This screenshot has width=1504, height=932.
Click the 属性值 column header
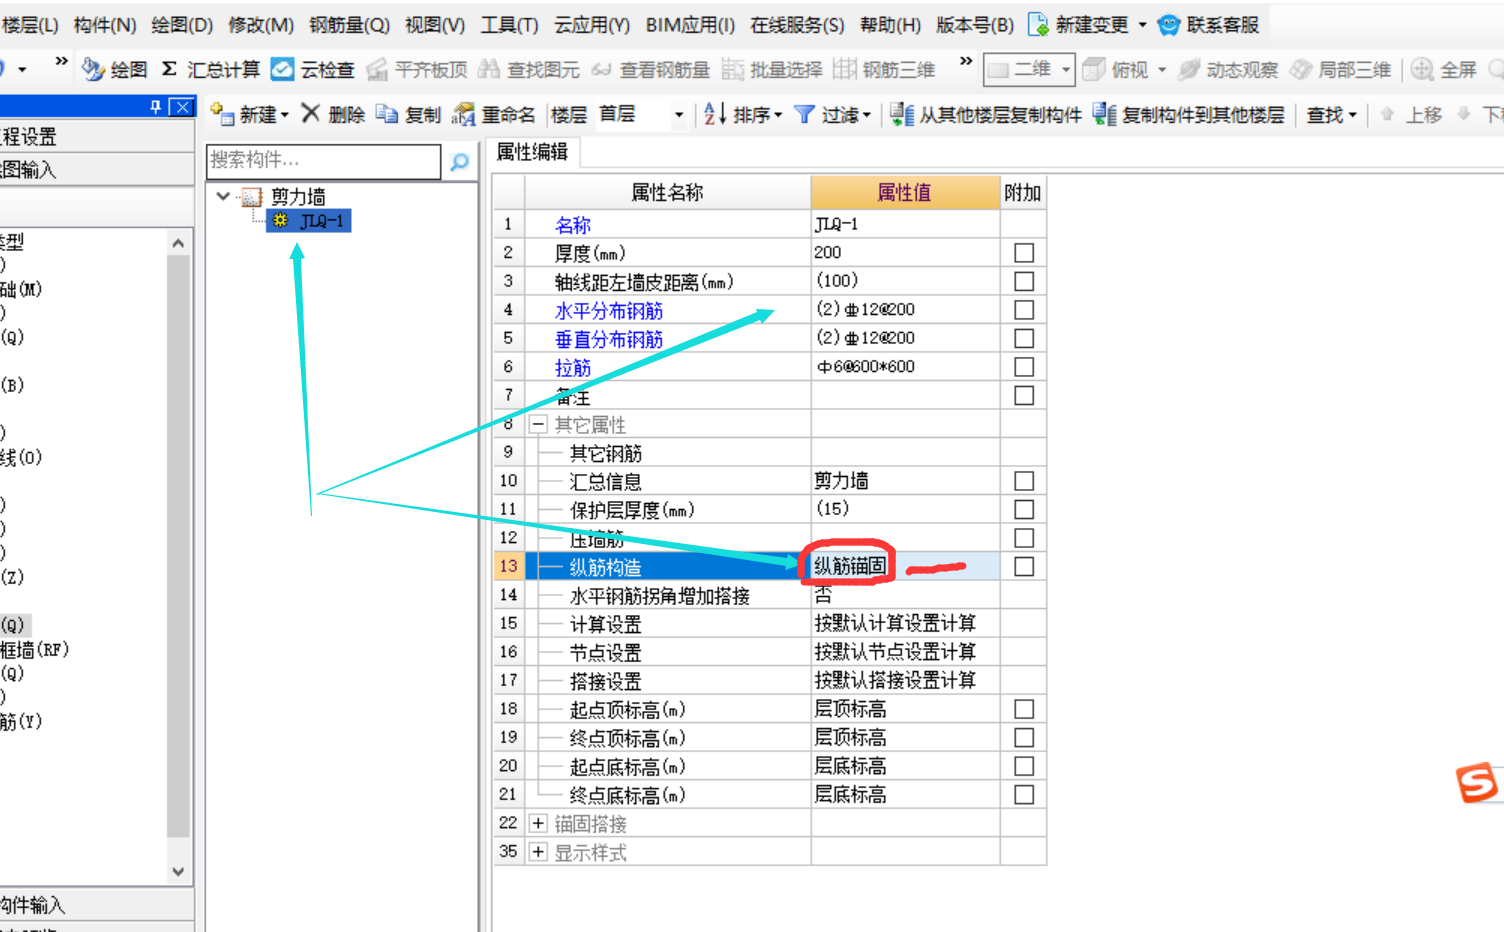[905, 193]
